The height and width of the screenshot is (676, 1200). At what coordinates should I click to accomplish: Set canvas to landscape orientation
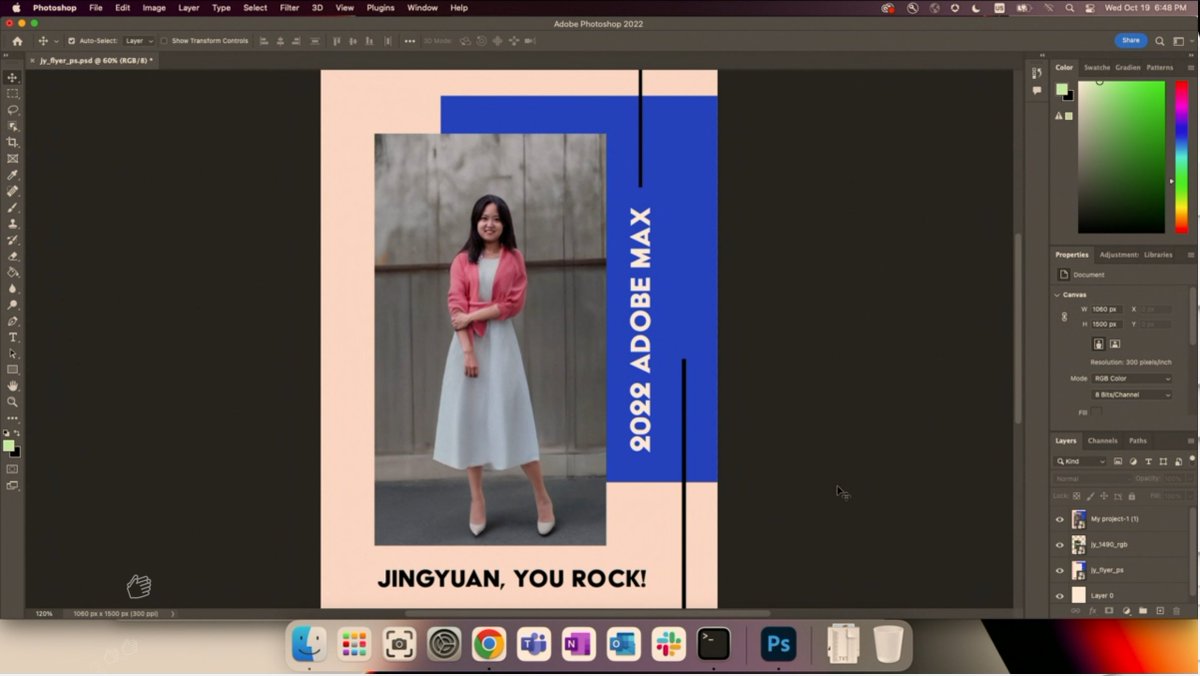pyautogui.click(x=1115, y=343)
